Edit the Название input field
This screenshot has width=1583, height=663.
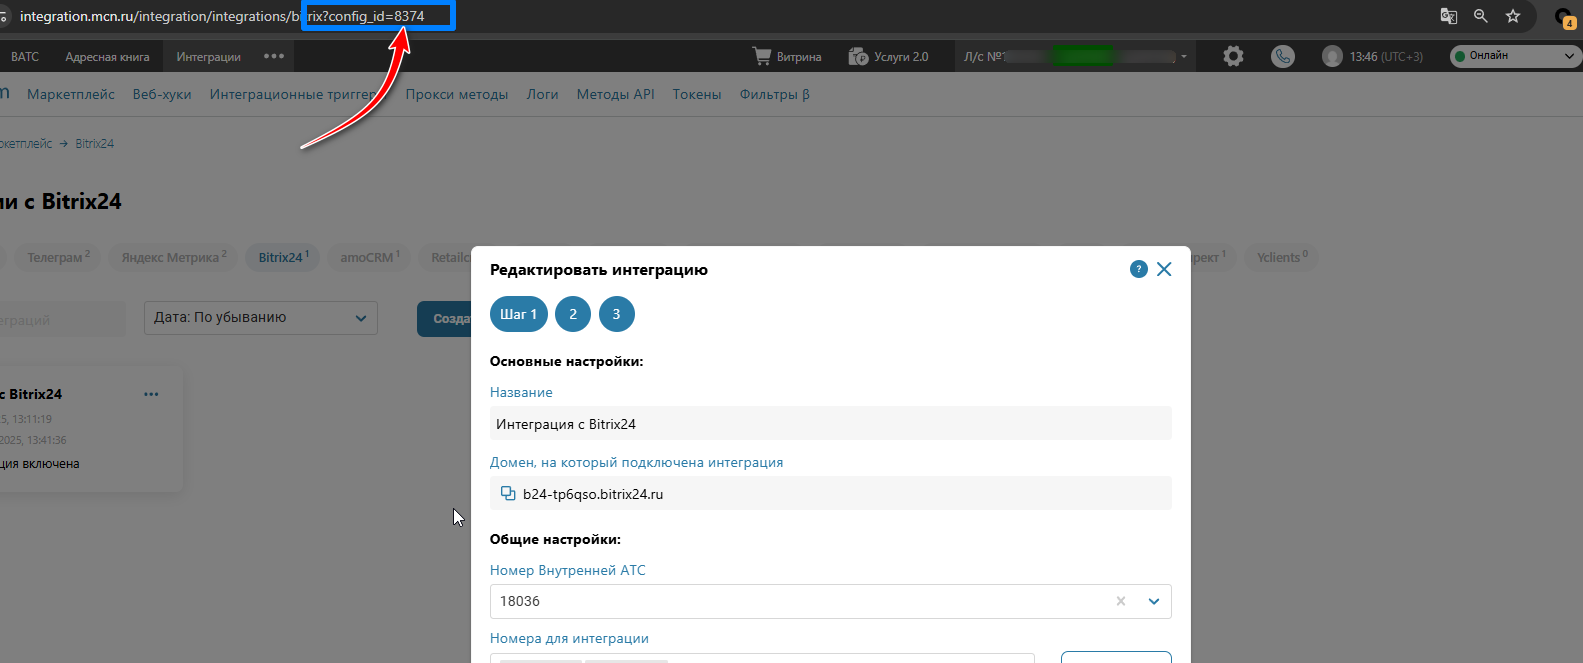(x=830, y=424)
